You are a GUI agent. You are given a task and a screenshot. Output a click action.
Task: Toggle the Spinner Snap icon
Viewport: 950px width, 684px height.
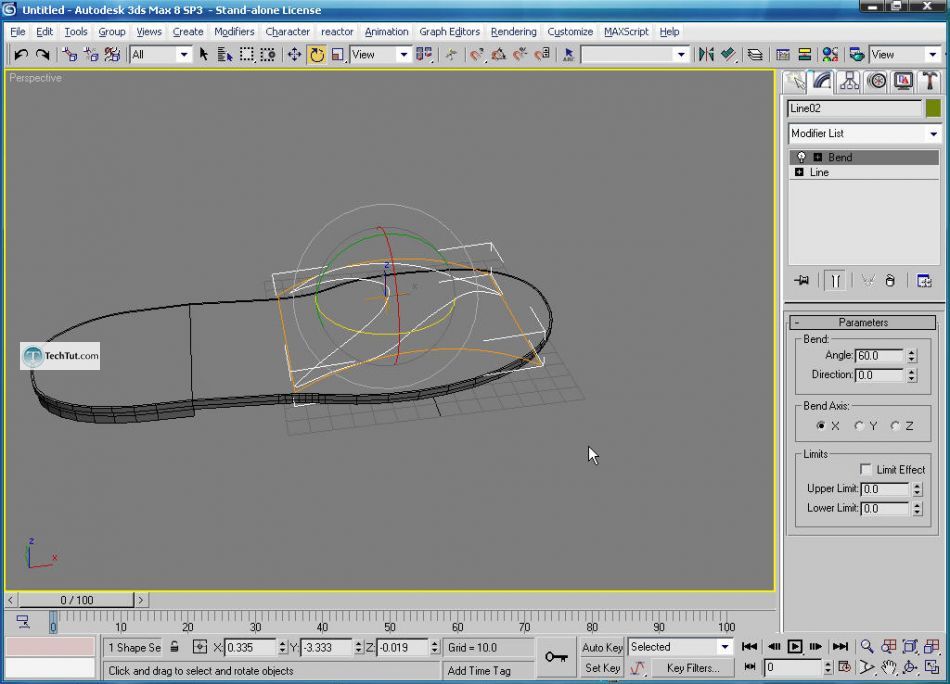[542, 55]
